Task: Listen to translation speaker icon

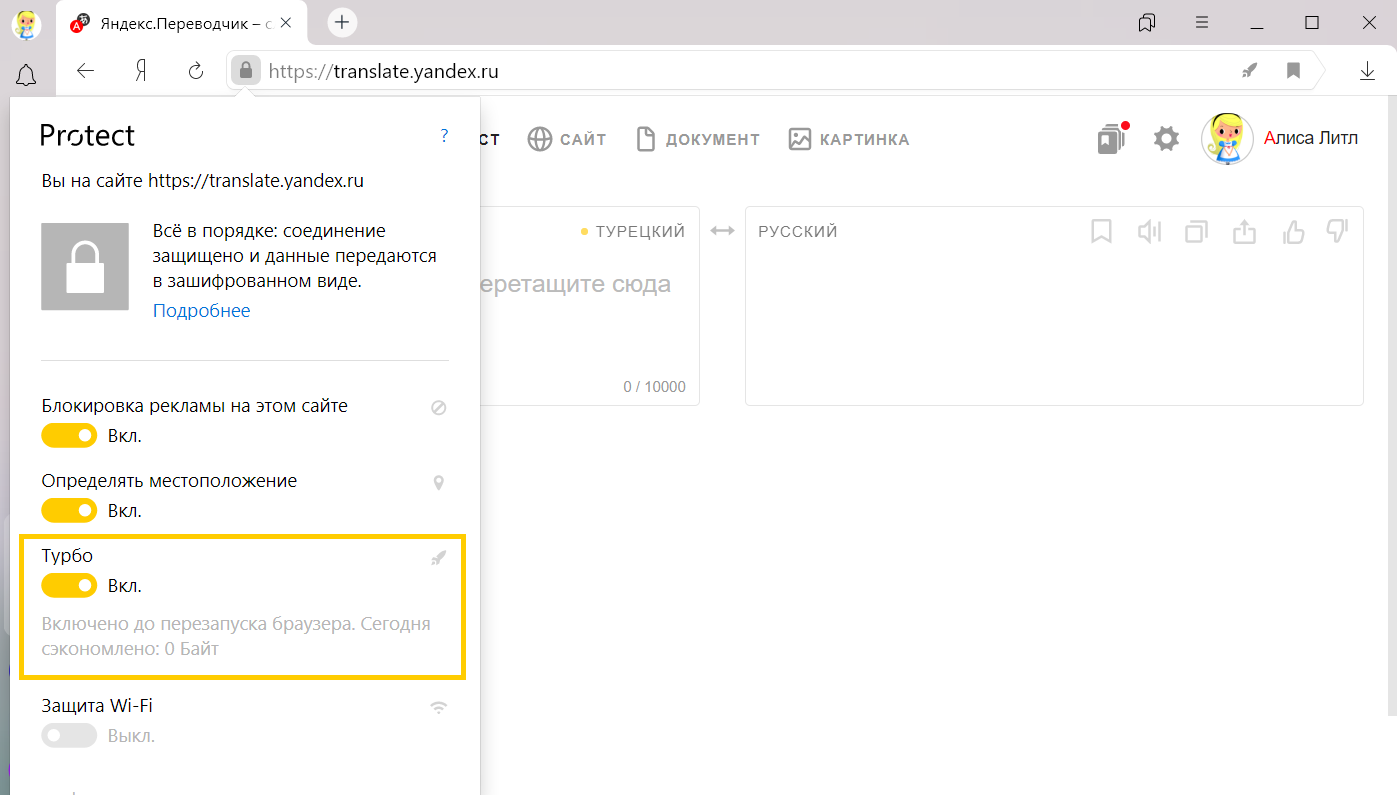Action: pyautogui.click(x=1149, y=232)
